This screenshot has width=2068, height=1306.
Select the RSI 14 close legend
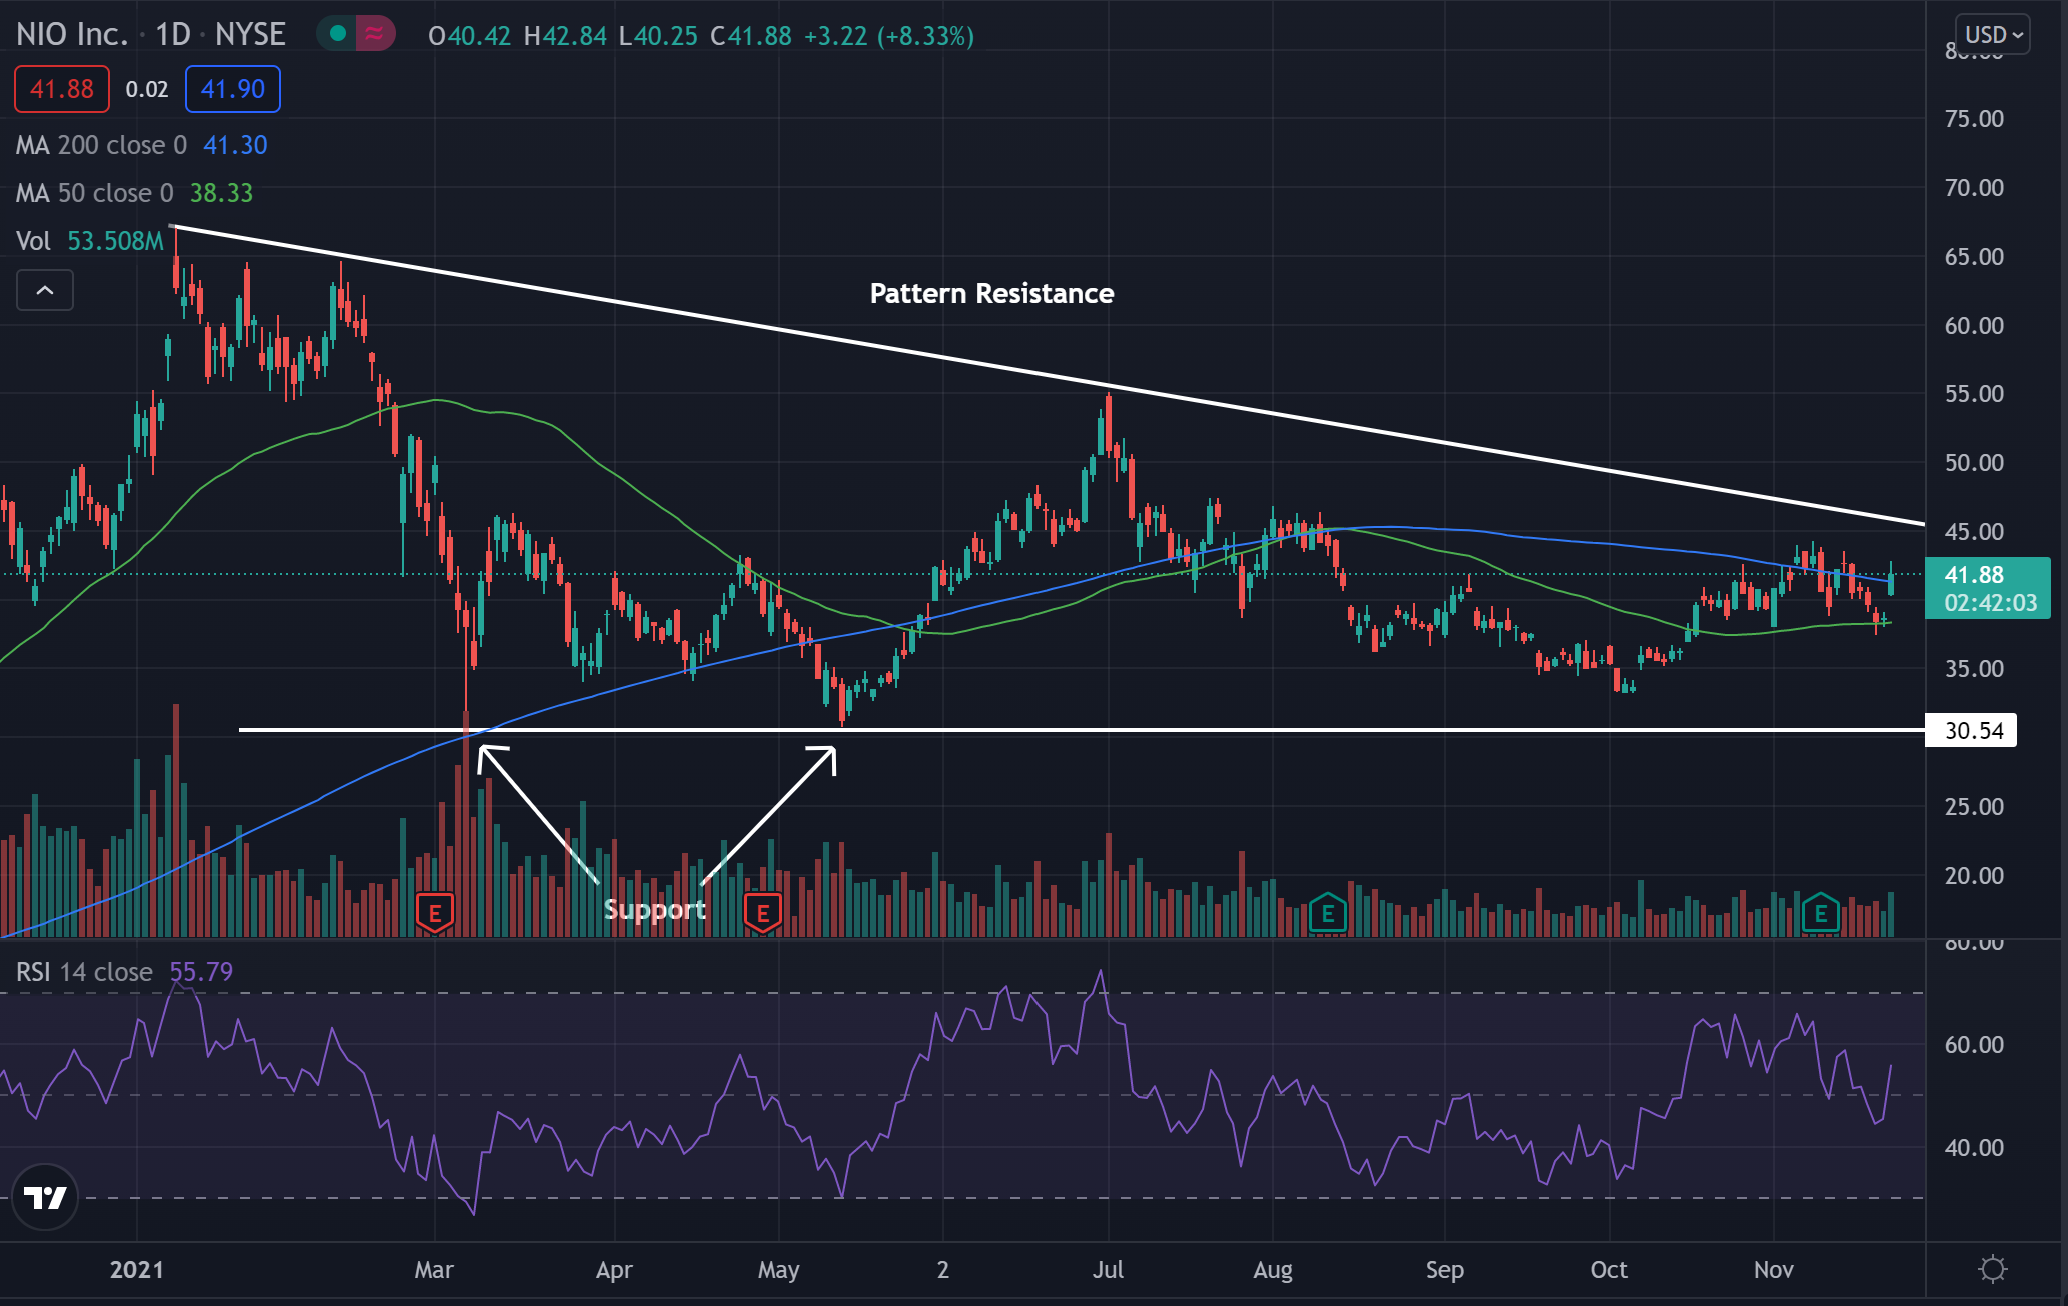coord(84,972)
